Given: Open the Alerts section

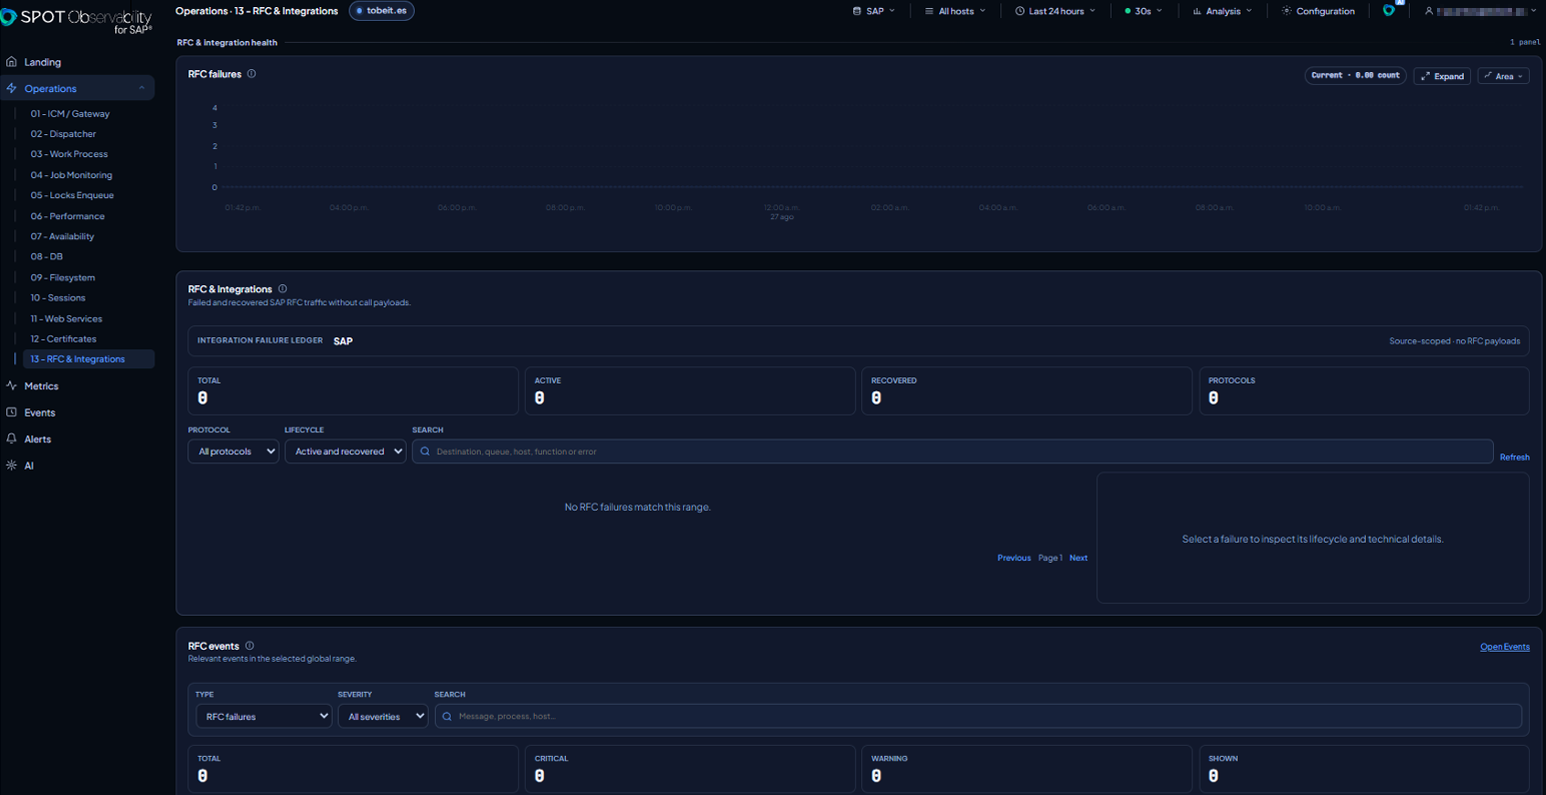Looking at the screenshot, I should coord(38,439).
